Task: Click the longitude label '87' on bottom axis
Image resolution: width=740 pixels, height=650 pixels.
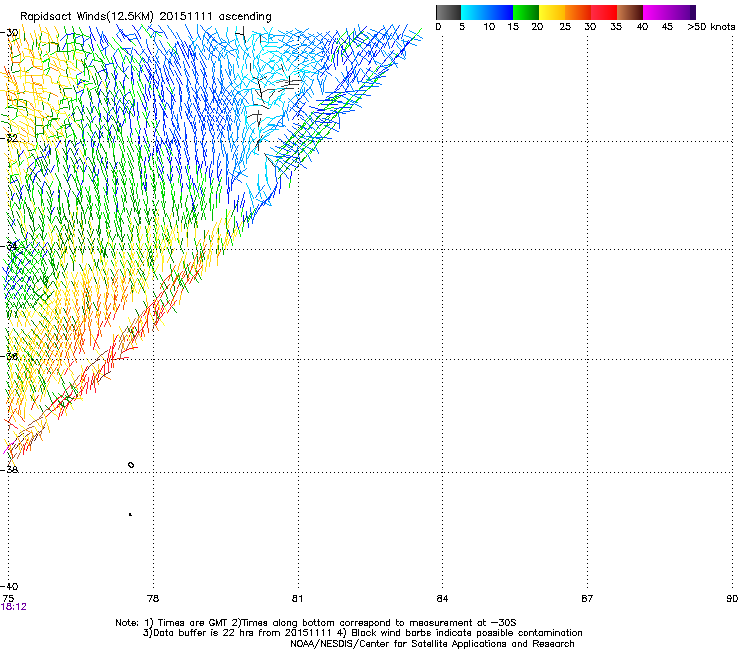Action: pos(587,599)
